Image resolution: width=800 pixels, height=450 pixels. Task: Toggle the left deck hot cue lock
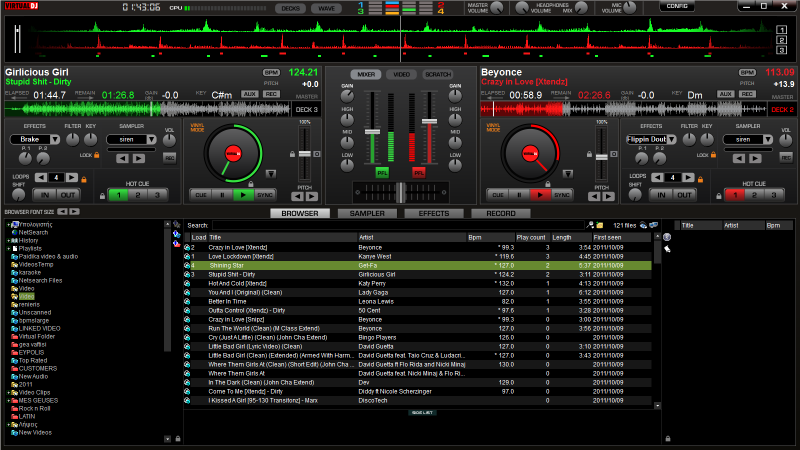pyautogui.click(x=103, y=196)
